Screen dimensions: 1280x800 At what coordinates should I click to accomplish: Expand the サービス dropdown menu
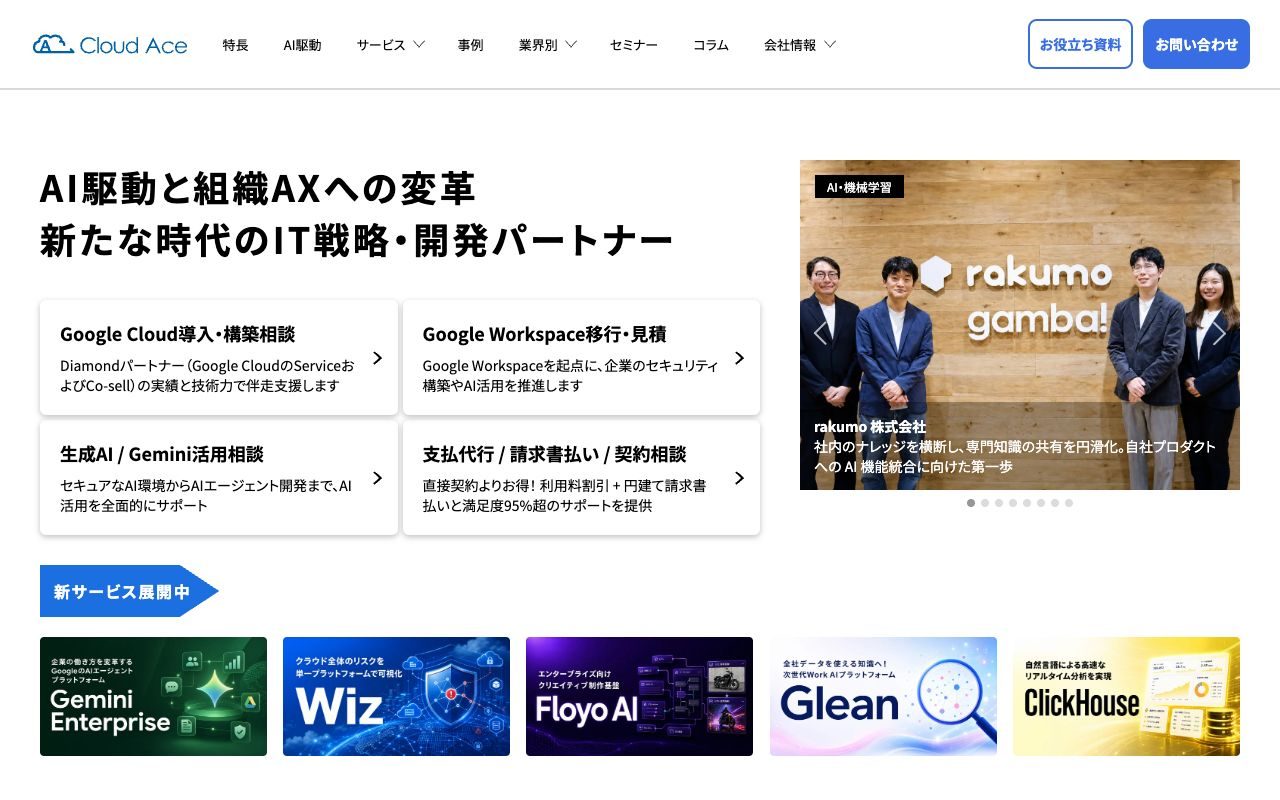point(391,45)
